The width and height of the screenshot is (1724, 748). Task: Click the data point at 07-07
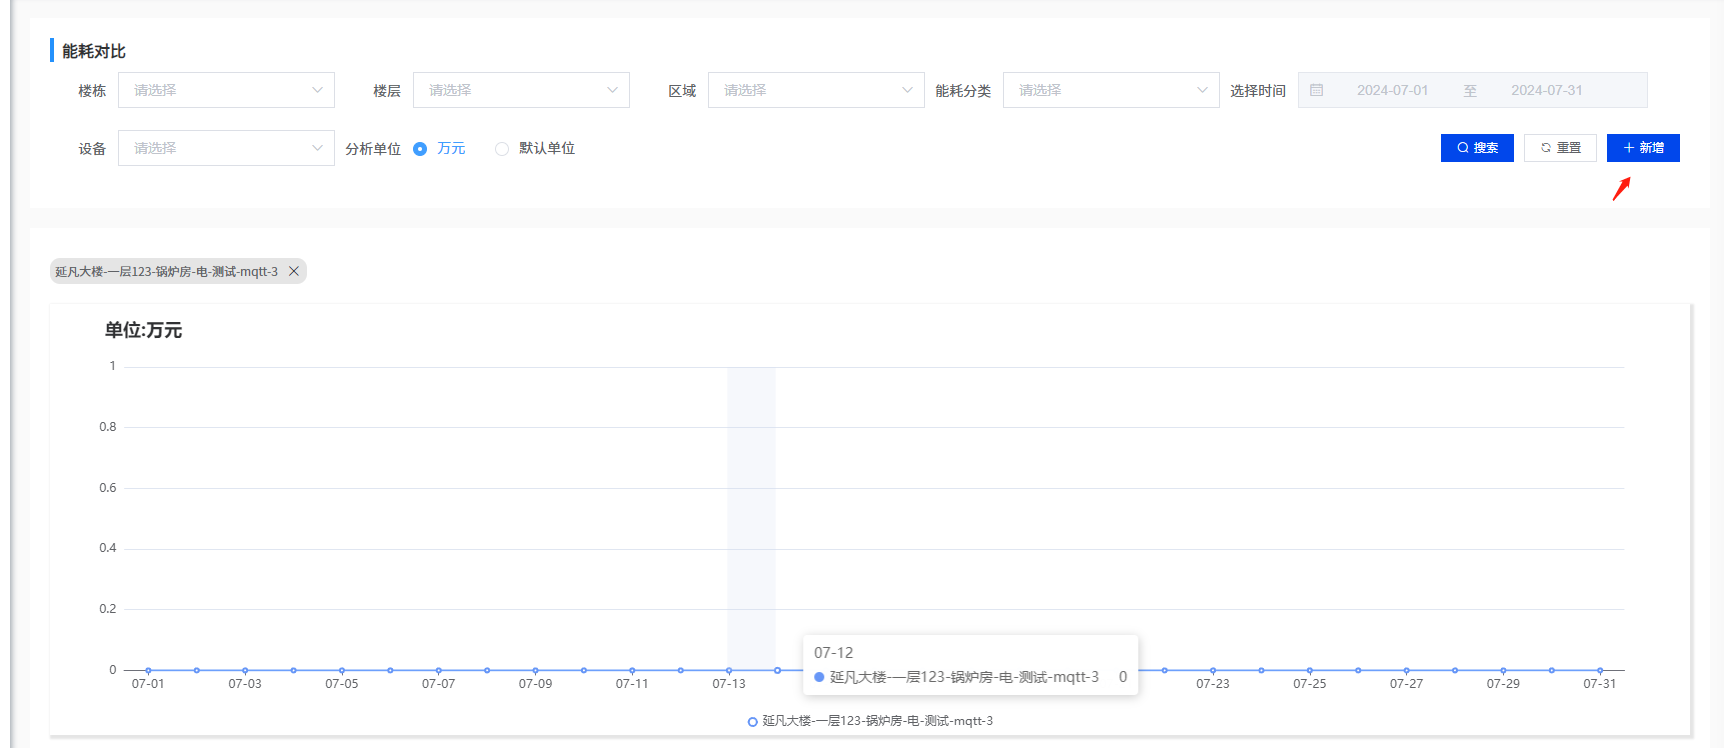(438, 670)
